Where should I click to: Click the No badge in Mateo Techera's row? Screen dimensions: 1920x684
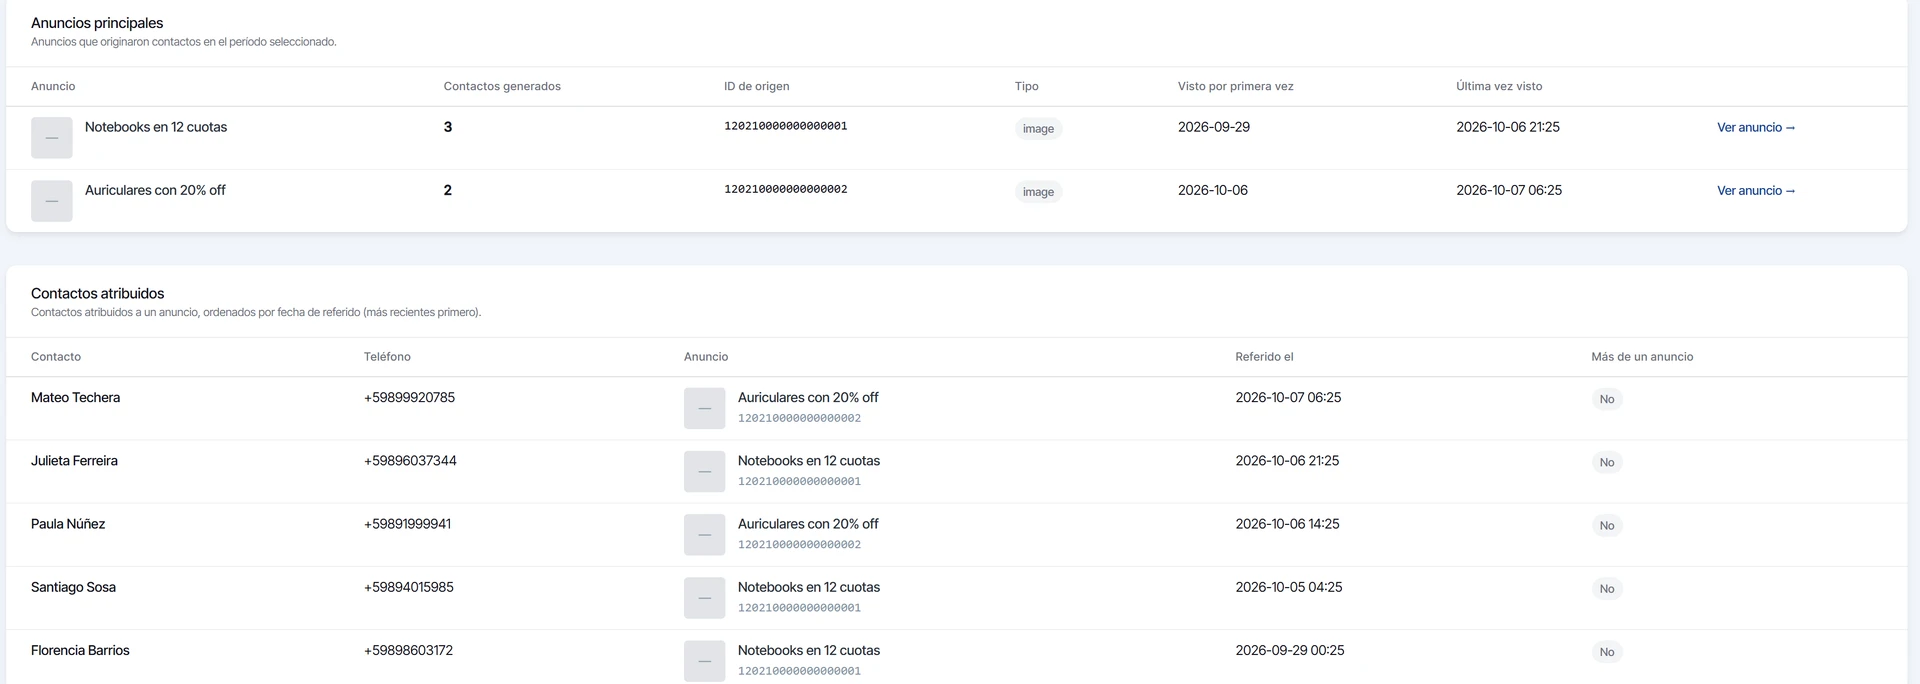(1607, 399)
